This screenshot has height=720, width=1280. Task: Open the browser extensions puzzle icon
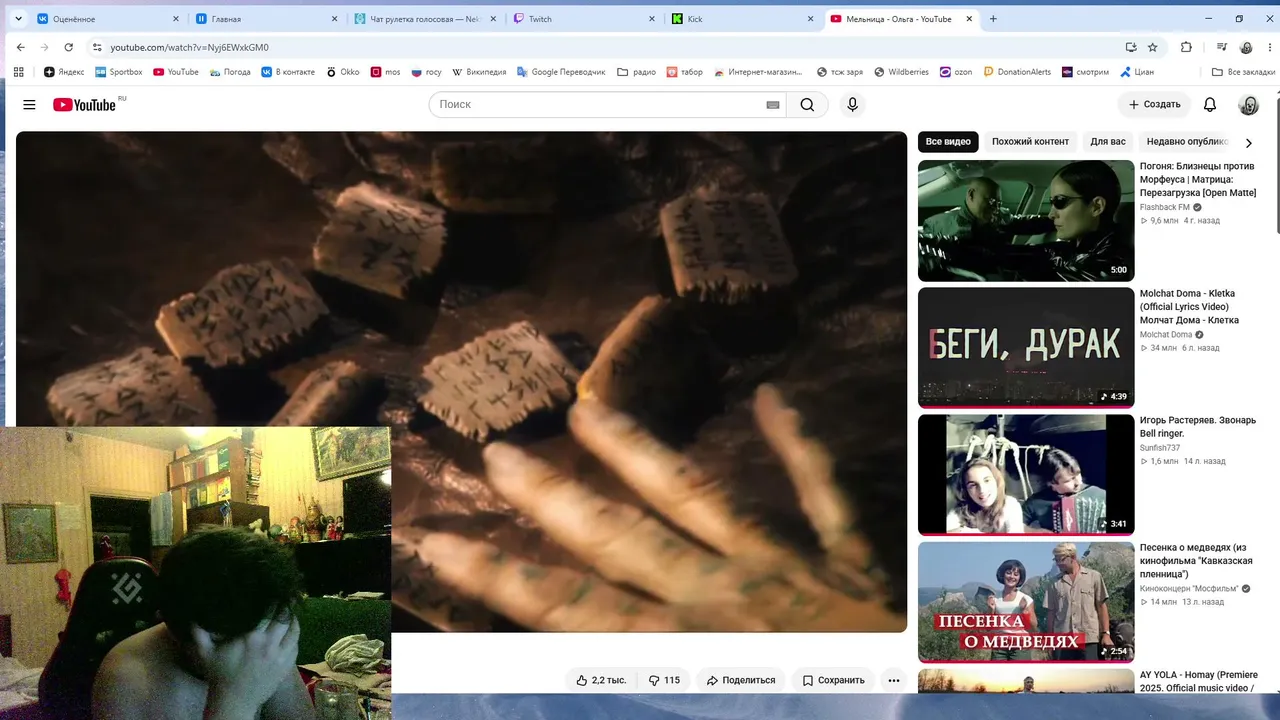pos(1187,47)
